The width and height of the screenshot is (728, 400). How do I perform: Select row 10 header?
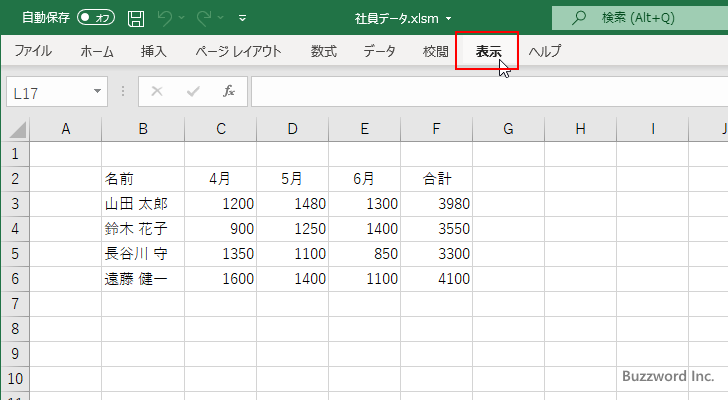(16, 379)
